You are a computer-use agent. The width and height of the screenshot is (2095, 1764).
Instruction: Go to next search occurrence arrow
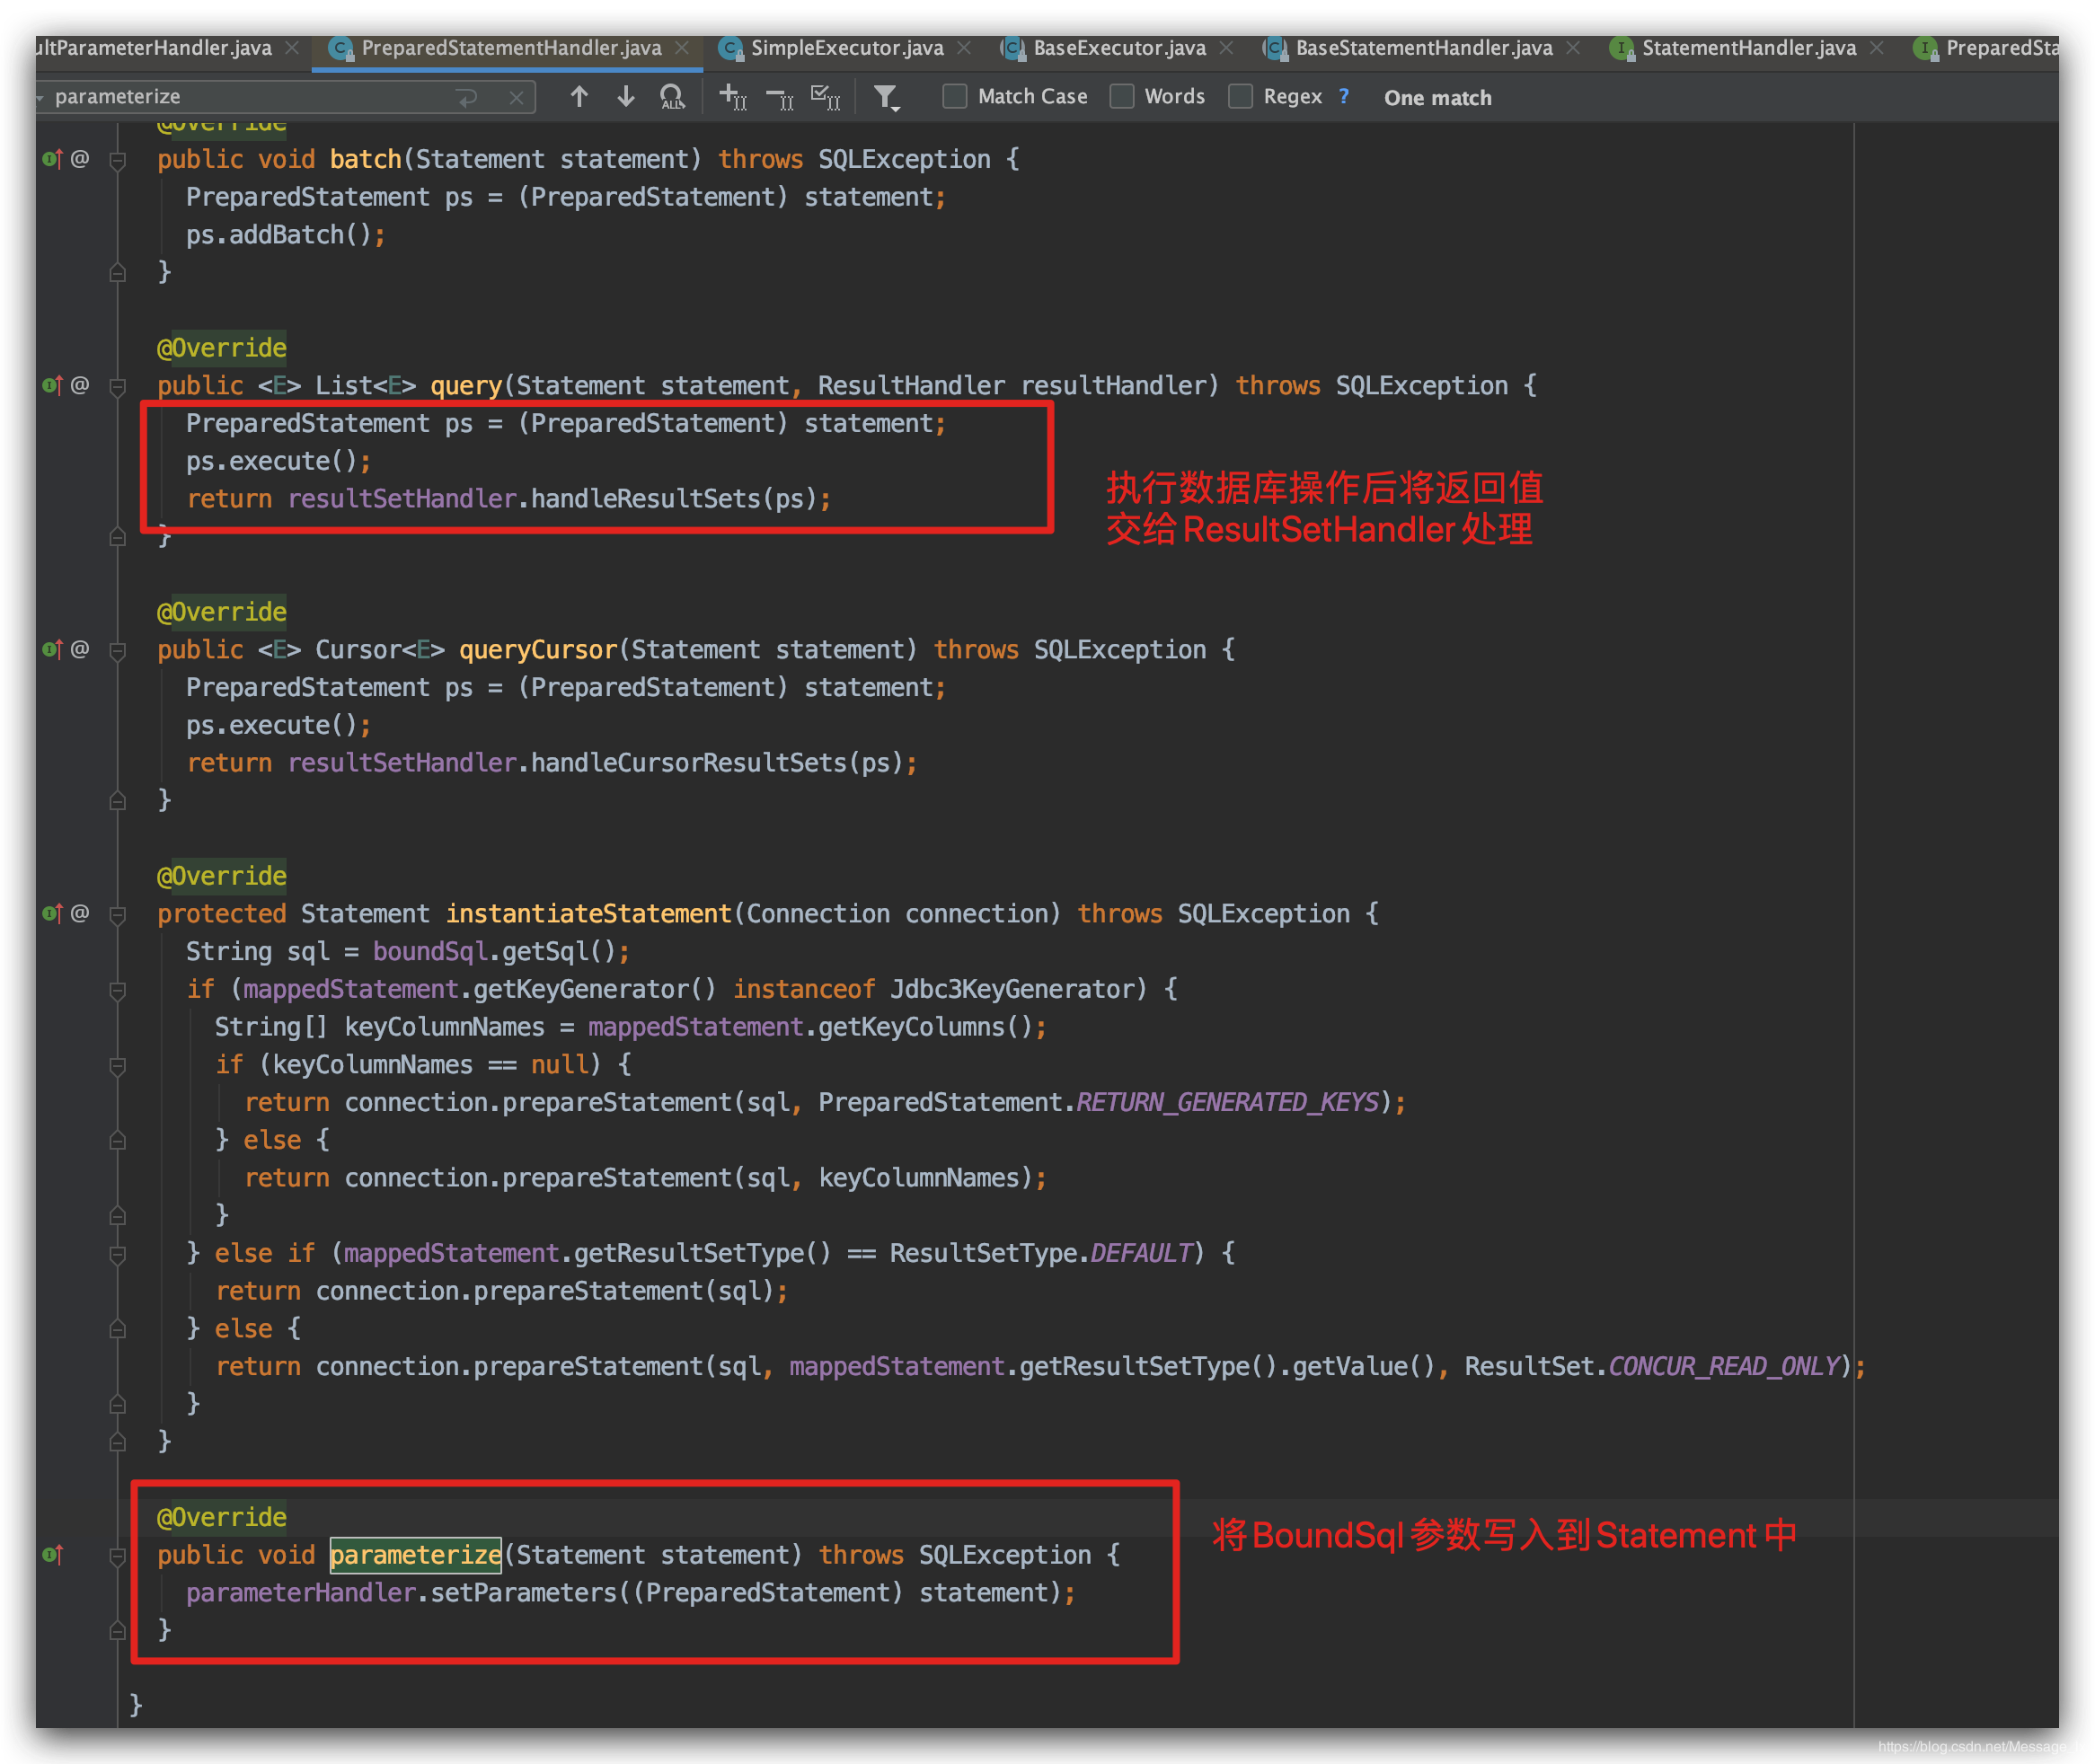point(626,97)
